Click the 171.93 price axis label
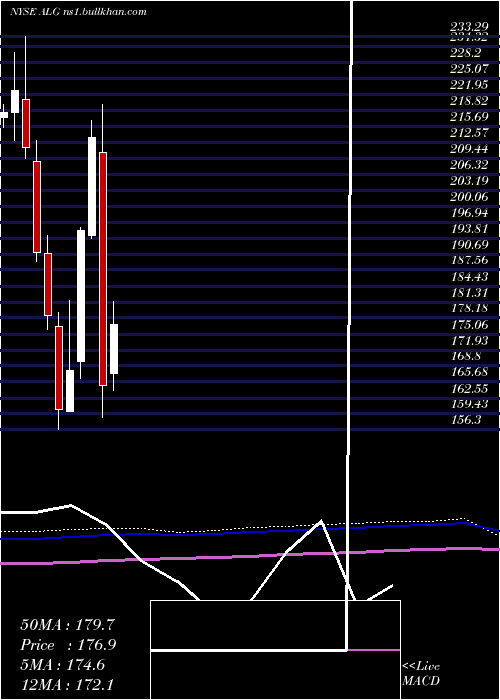The height and width of the screenshot is (700, 500). click(469, 341)
